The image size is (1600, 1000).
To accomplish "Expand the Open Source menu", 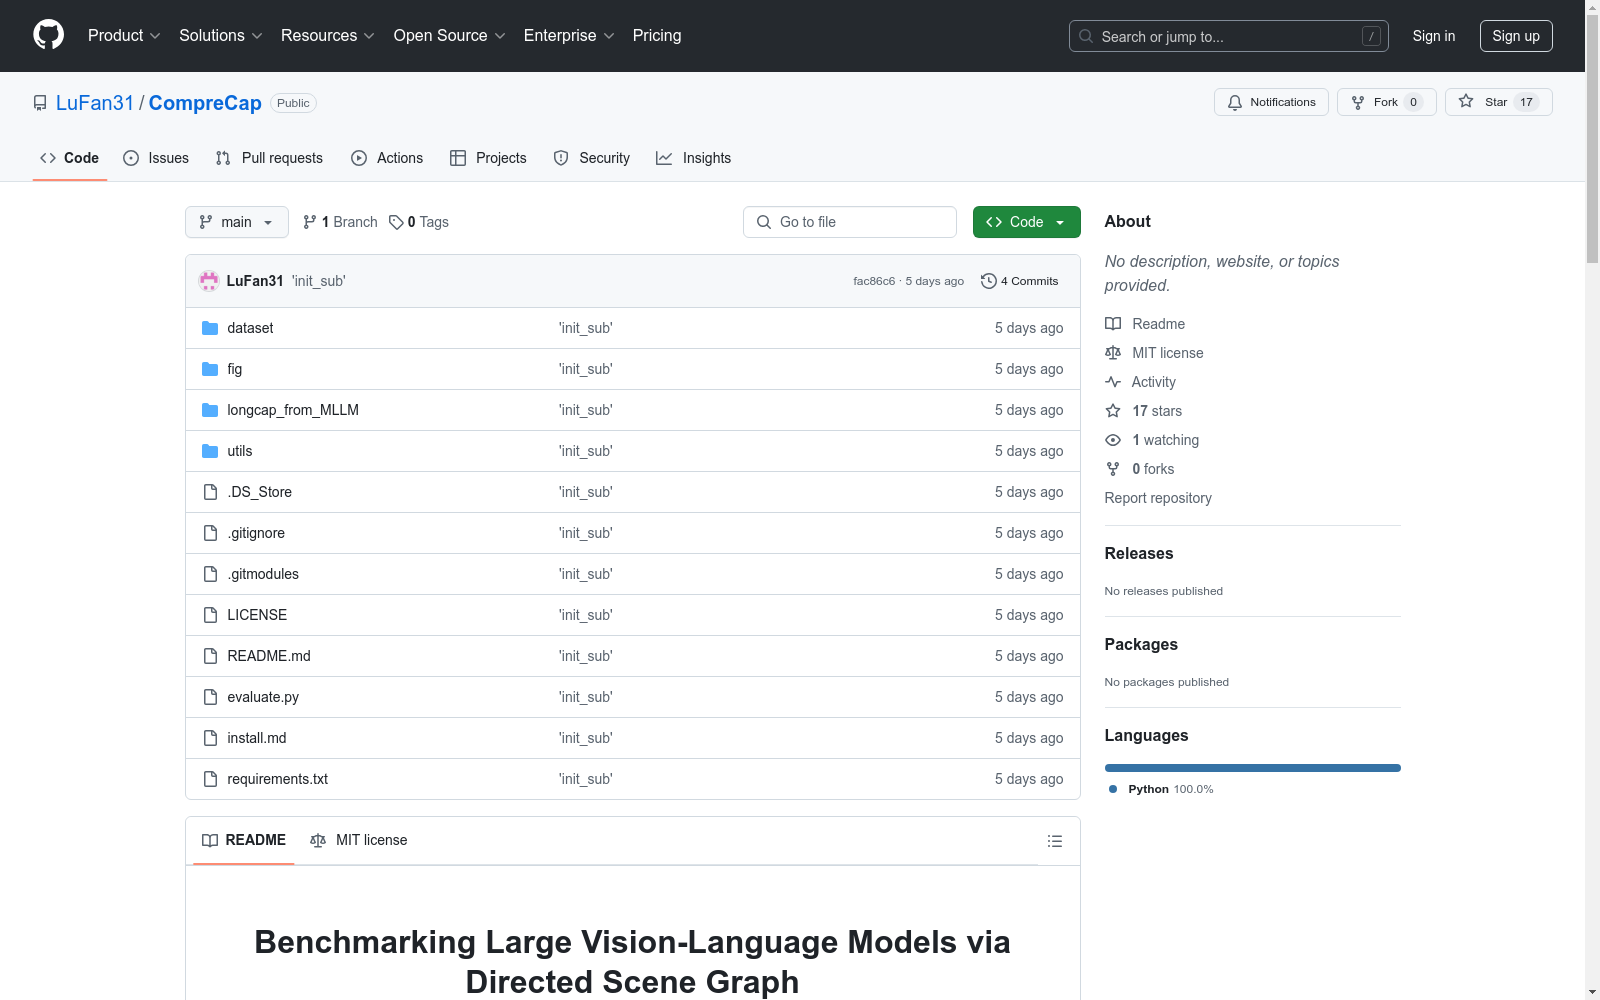I will [450, 36].
